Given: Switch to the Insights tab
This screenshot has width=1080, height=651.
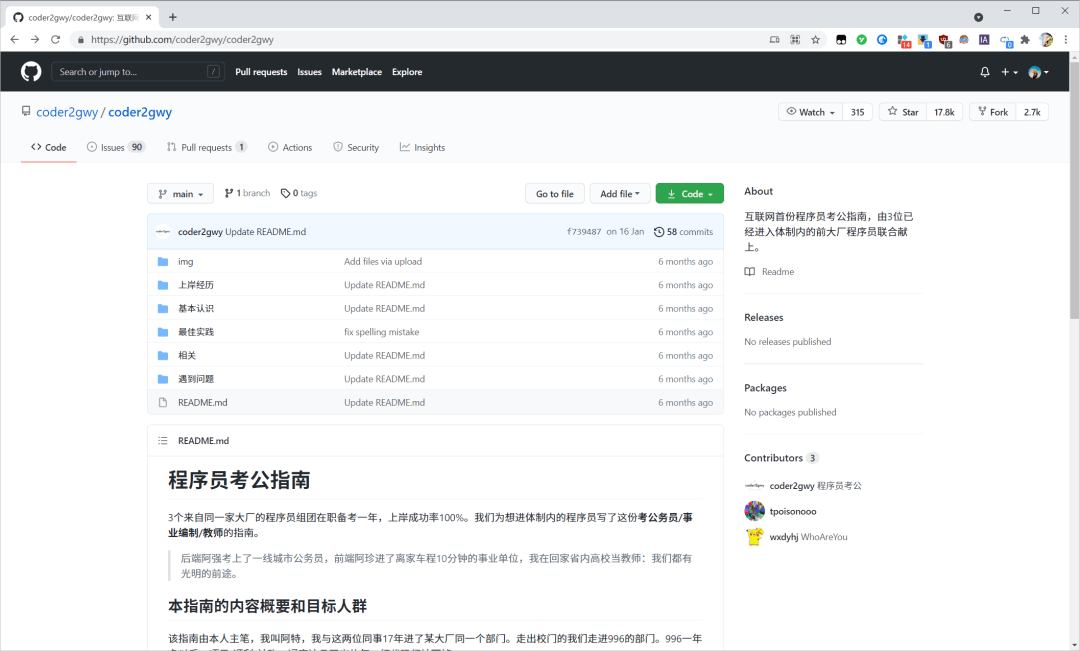Looking at the screenshot, I should 422,147.
